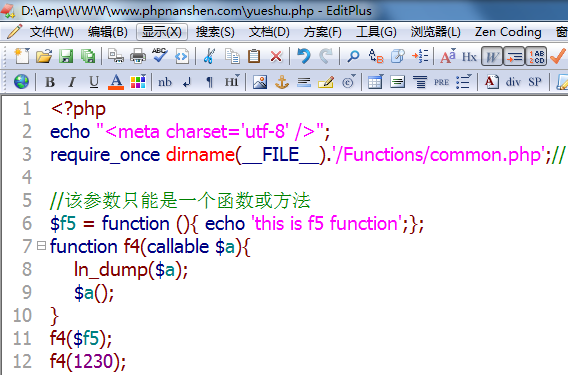Click line number 6 in the gutter
The width and height of the screenshot is (568, 375).
tap(27, 223)
